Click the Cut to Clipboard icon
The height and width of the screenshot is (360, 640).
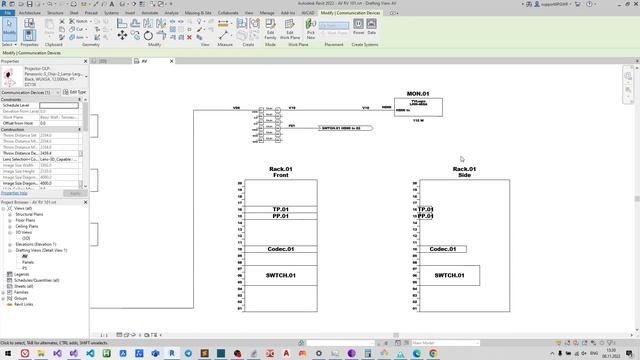[x=62, y=21]
